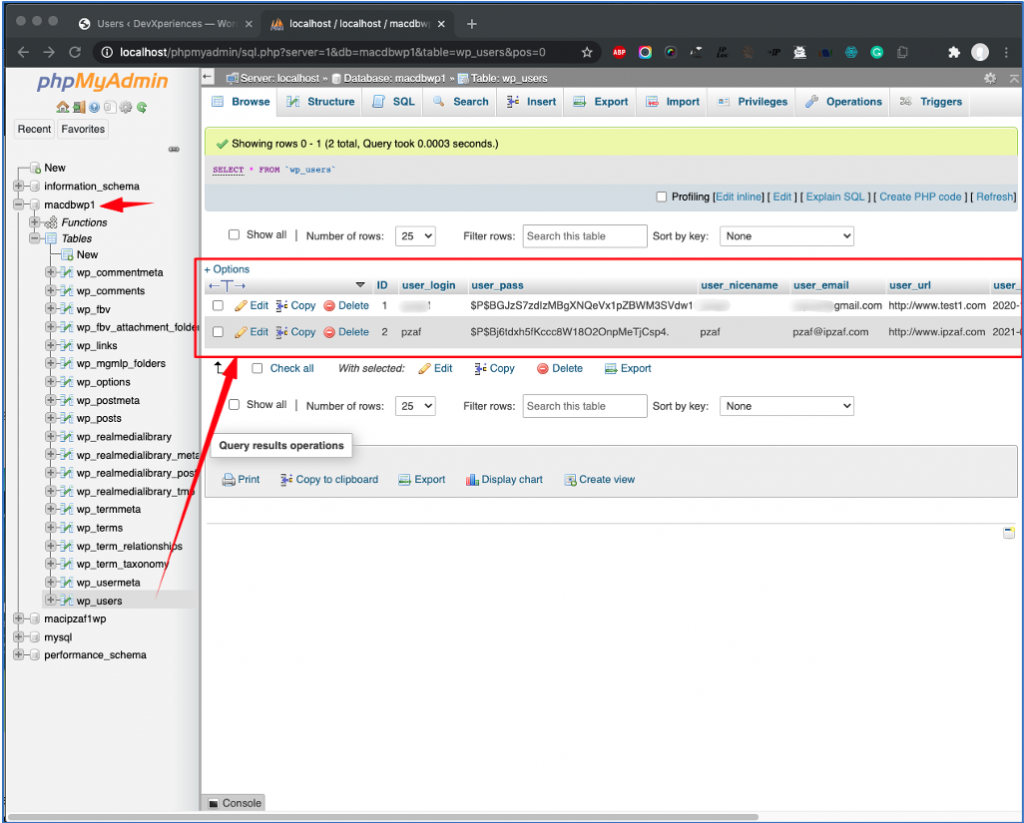Click the Favorites button in sidebar
The width and height of the screenshot is (1024, 823).
[83, 129]
